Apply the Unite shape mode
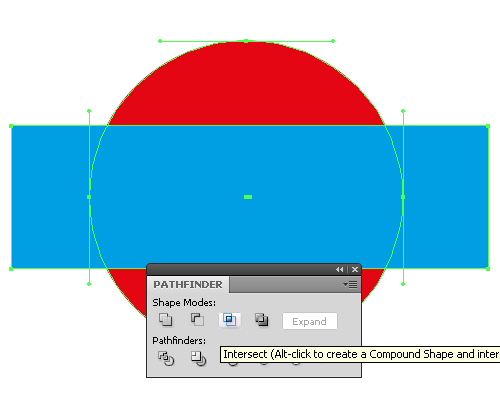The width and height of the screenshot is (500, 413). point(165,319)
